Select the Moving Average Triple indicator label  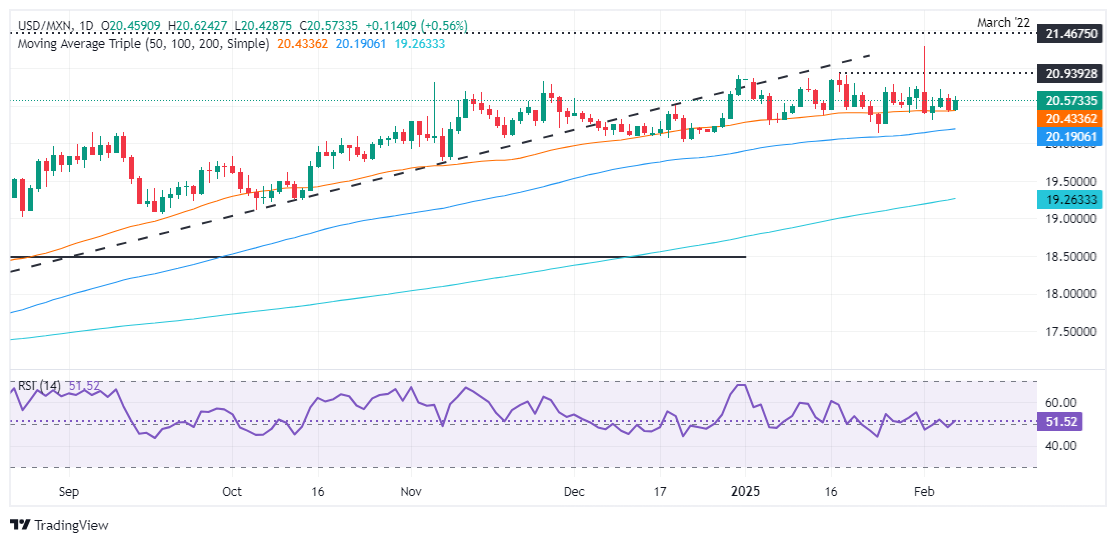(x=140, y=44)
